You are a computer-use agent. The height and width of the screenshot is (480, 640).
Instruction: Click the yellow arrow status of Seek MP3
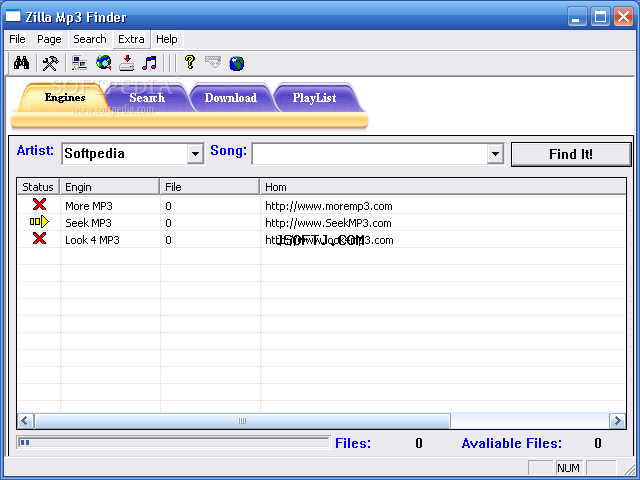39,222
